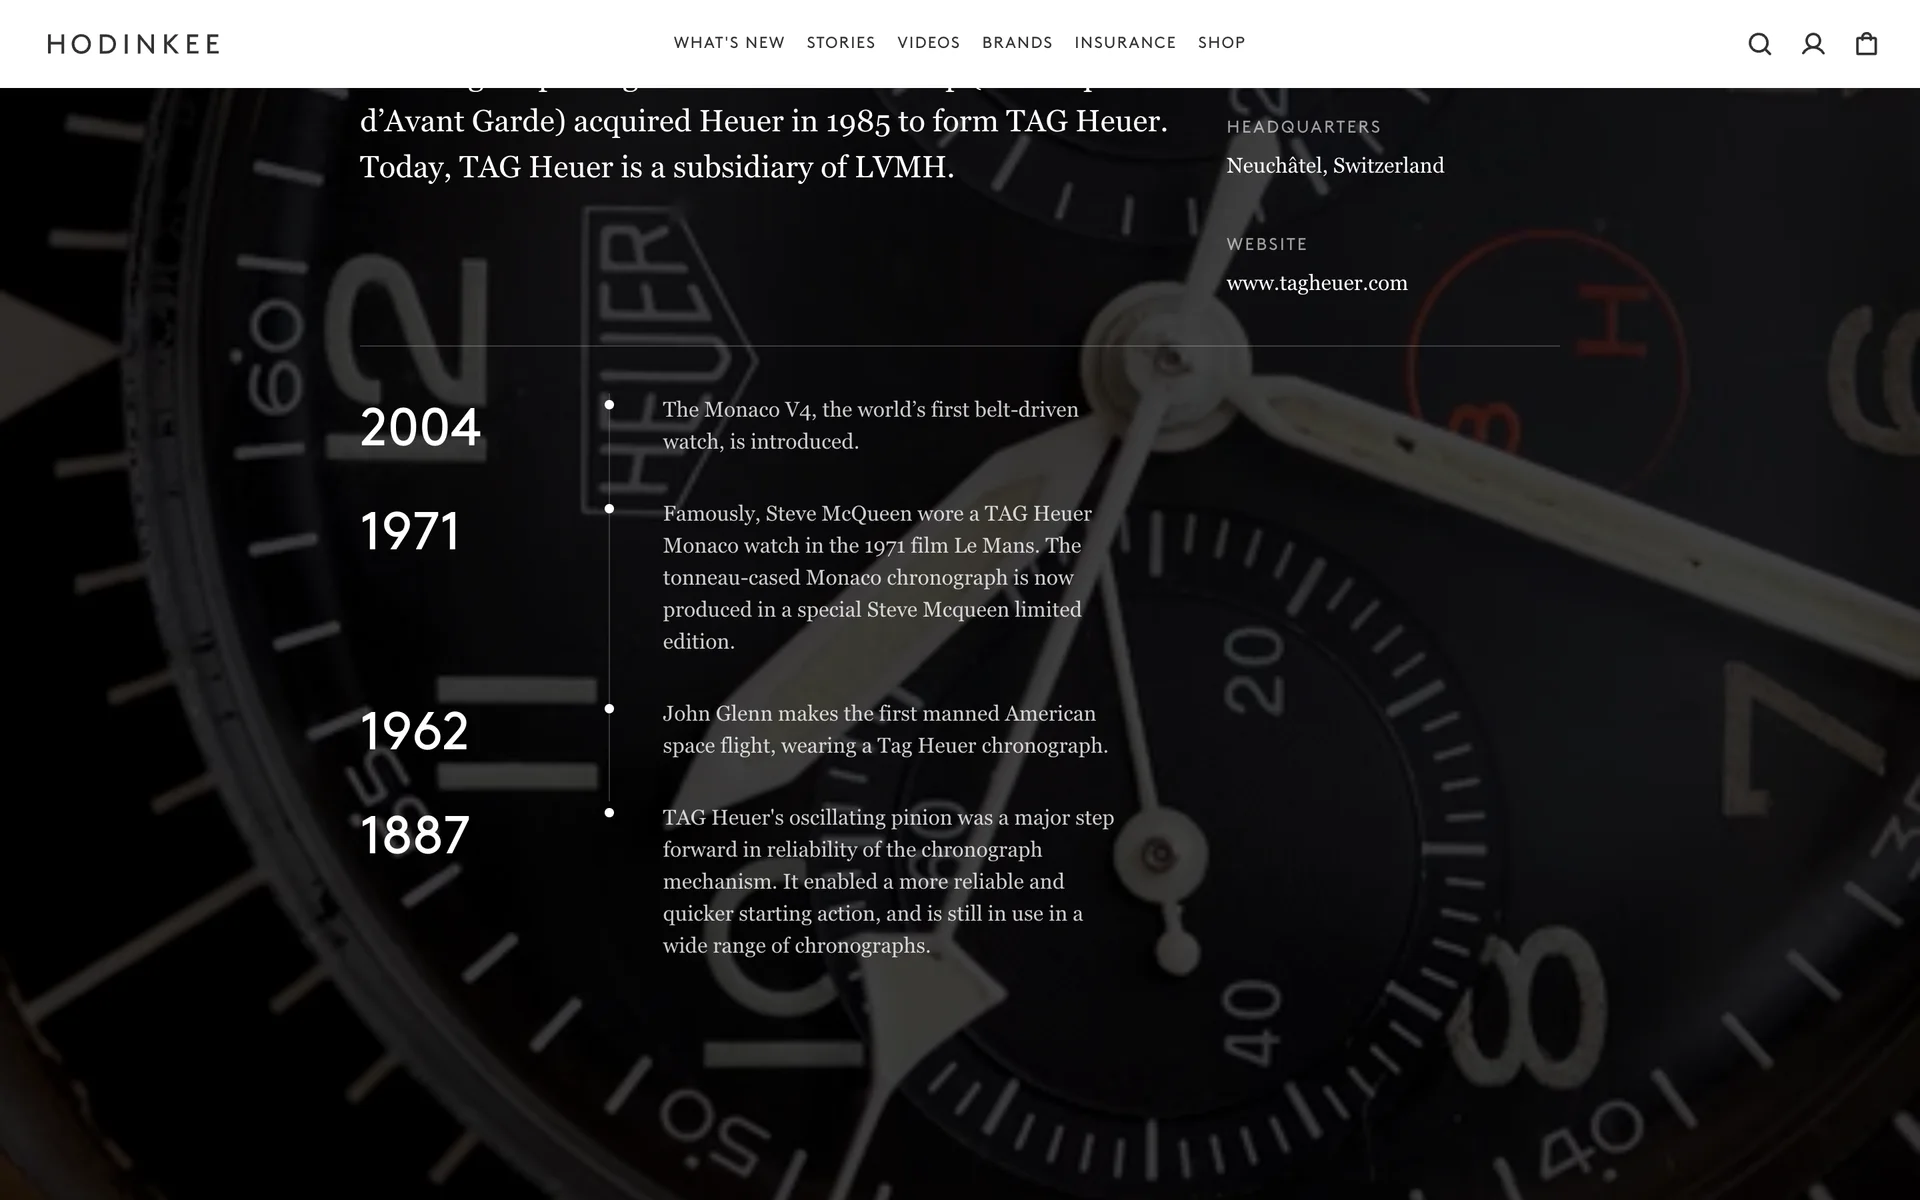1920x1200 pixels.
Task: Click the 1962 year heading
Action: click(x=414, y=732)
